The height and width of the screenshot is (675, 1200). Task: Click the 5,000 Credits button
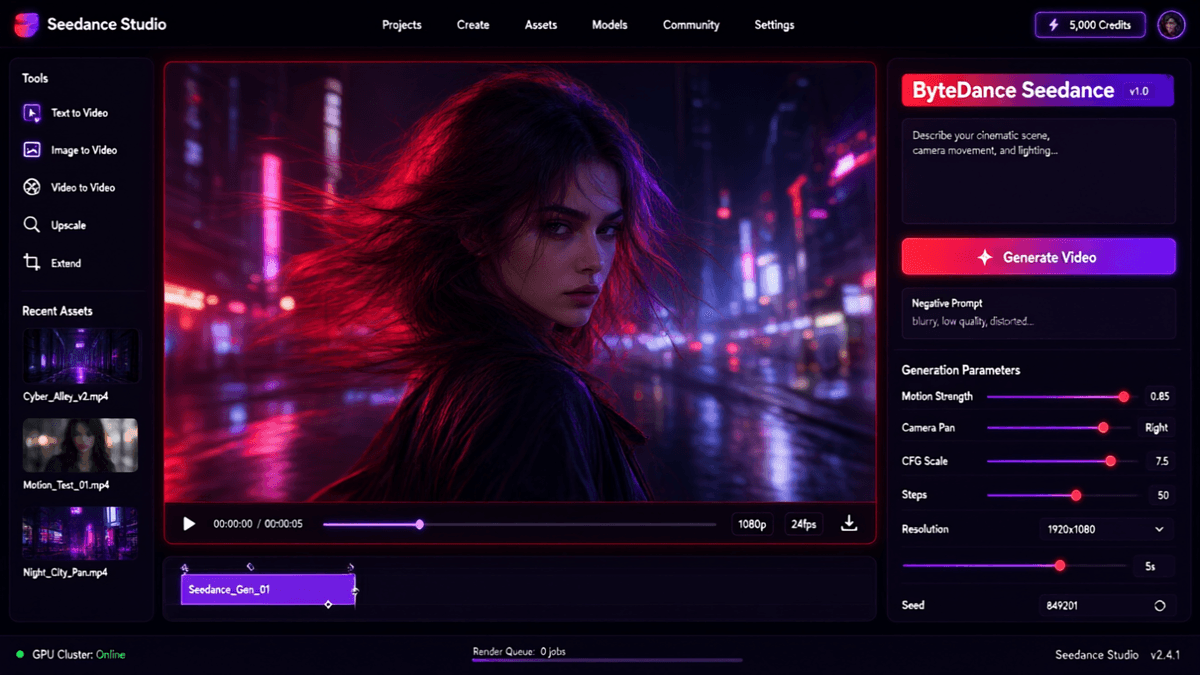coord(1090,25)
